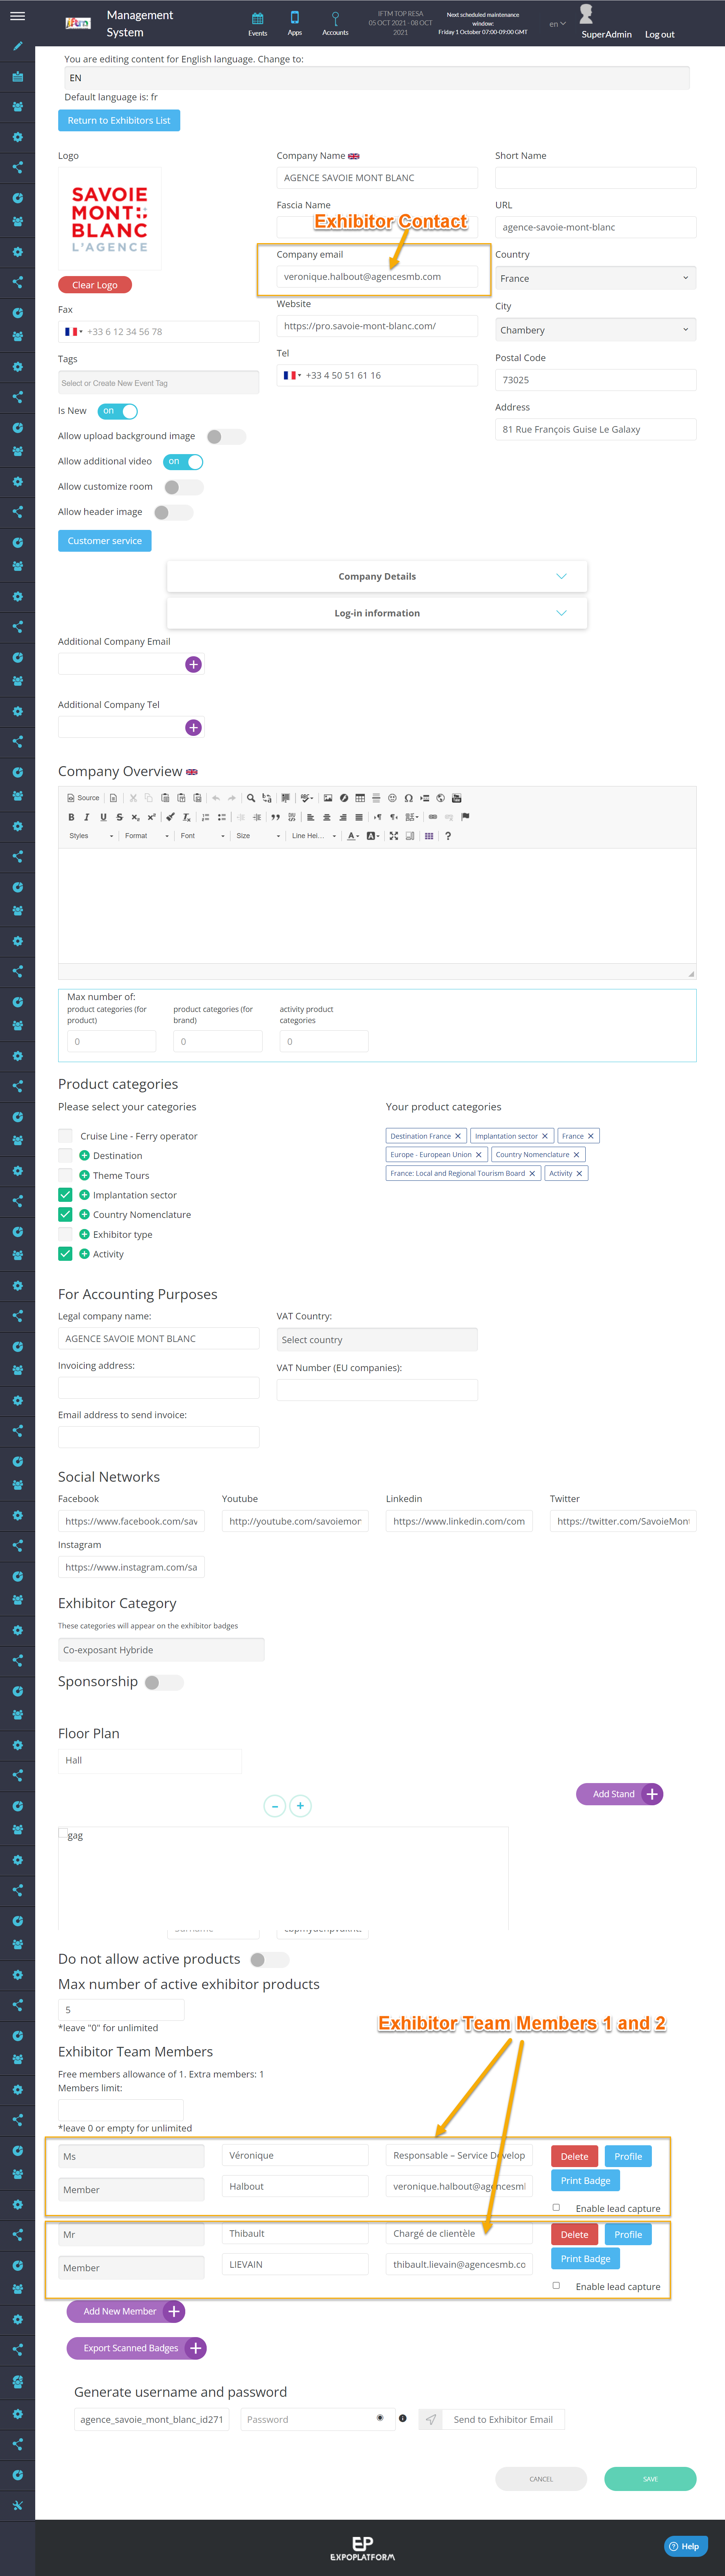Click Log out in header
The image size is (725, 2576).
659,34
